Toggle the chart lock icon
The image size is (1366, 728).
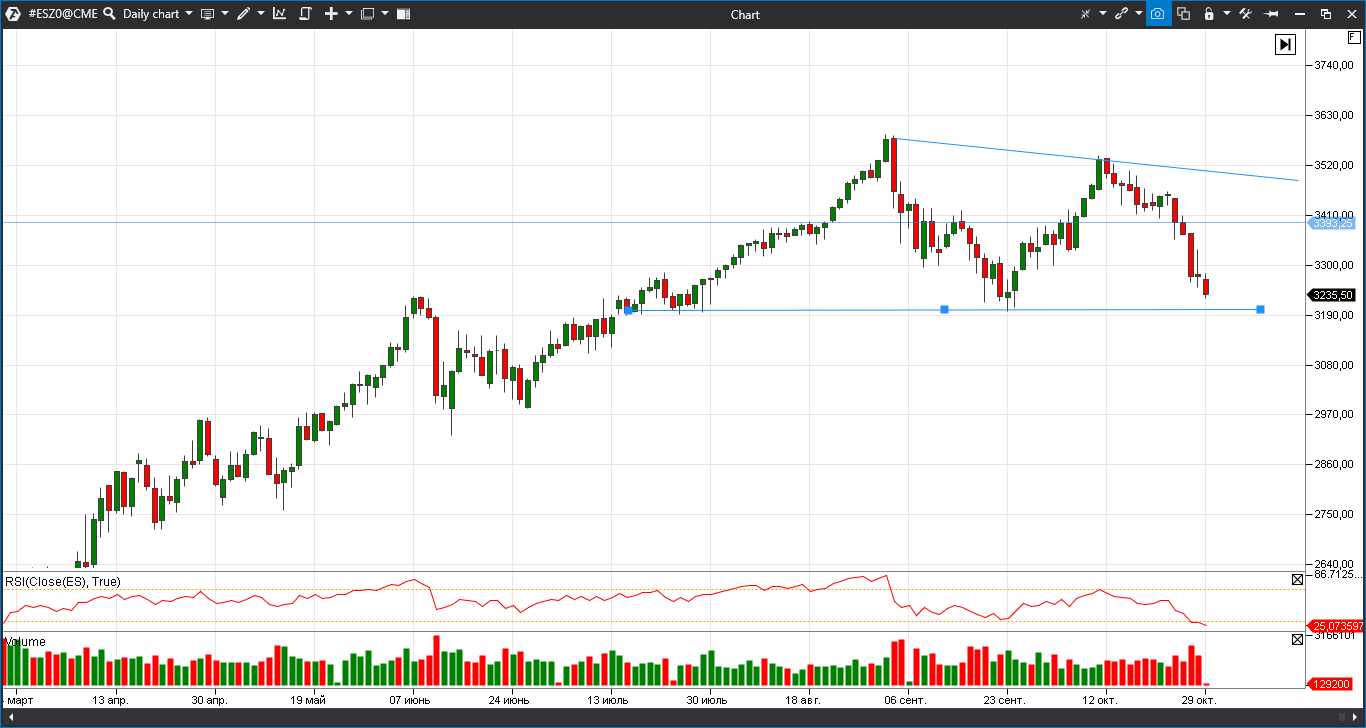point(1209,13)
